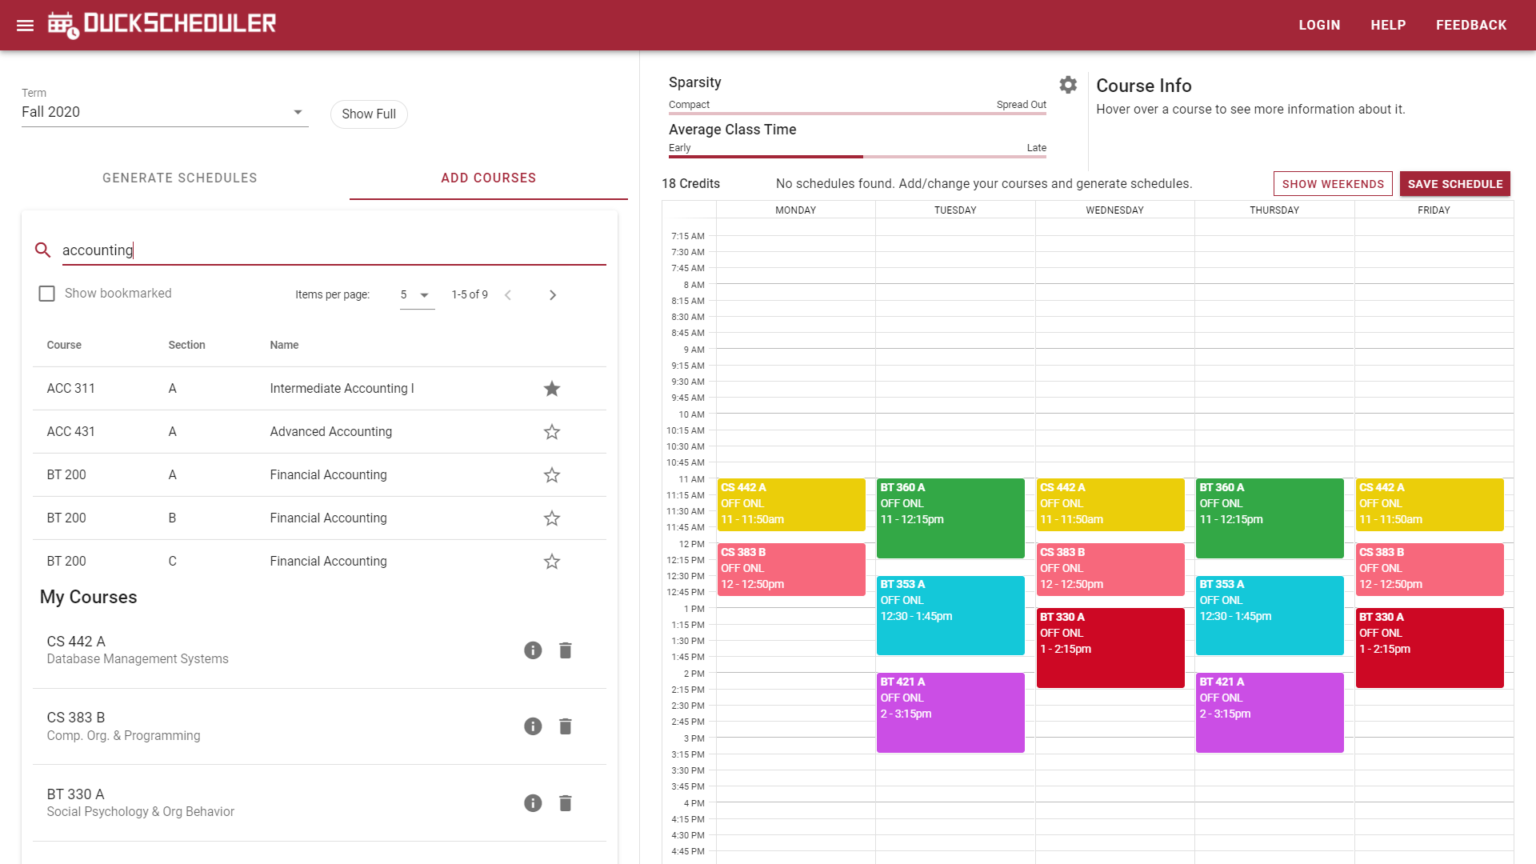
Task: Show details for CS 383 B
Action: click(x=532, y=726)
